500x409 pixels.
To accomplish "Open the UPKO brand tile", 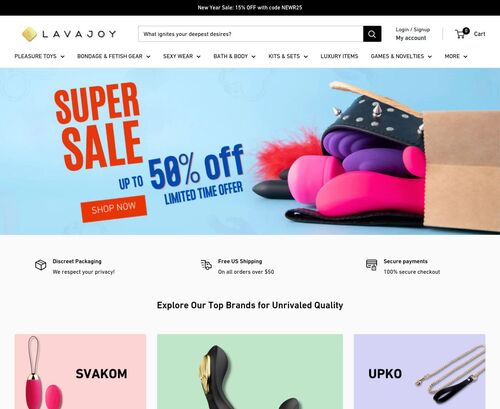I will [419, 371].
